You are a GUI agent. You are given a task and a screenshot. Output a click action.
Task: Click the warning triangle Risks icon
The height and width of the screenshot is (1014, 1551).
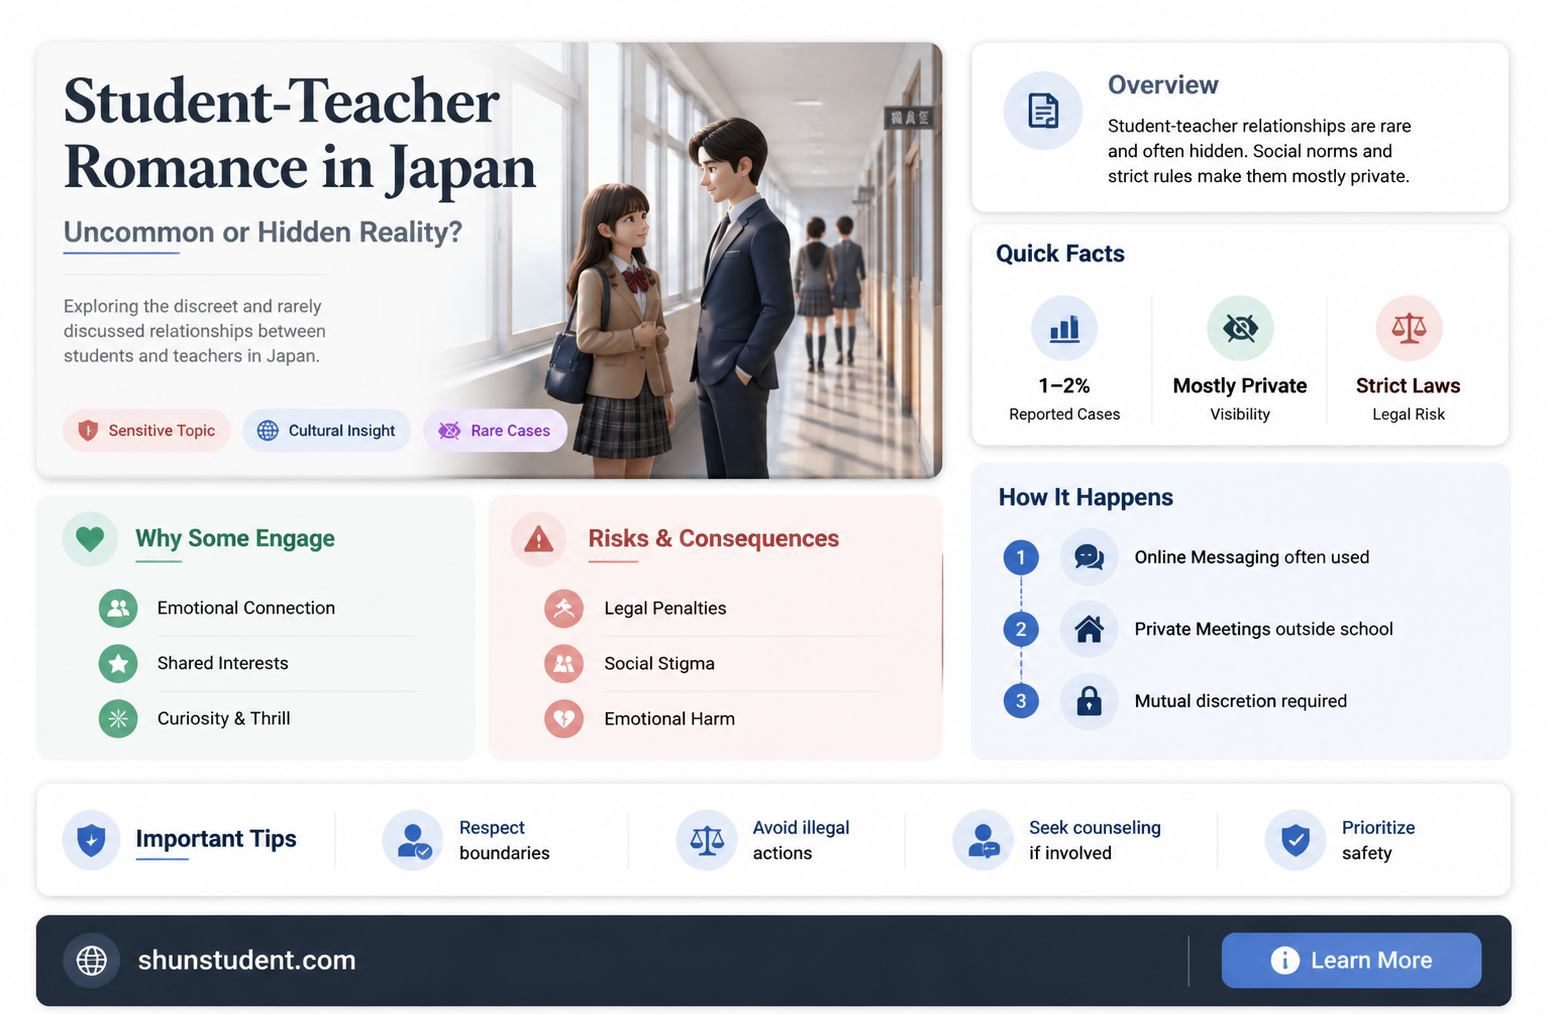(539, 539)
